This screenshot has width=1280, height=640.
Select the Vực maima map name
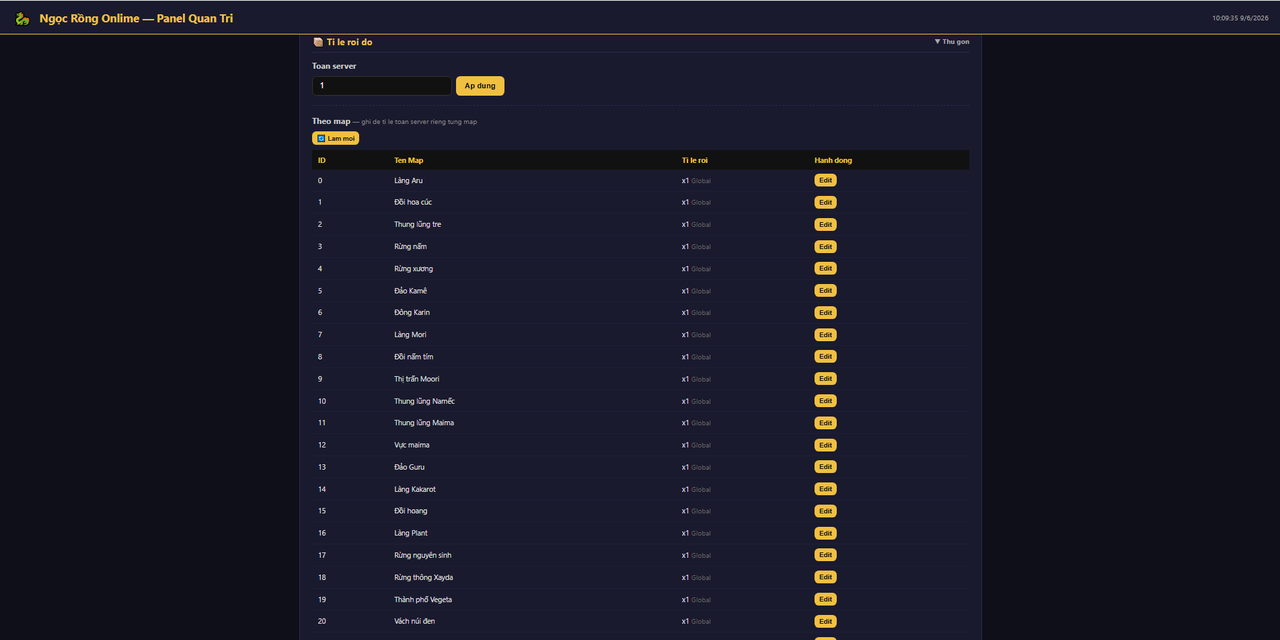click(x=410, y=445)
